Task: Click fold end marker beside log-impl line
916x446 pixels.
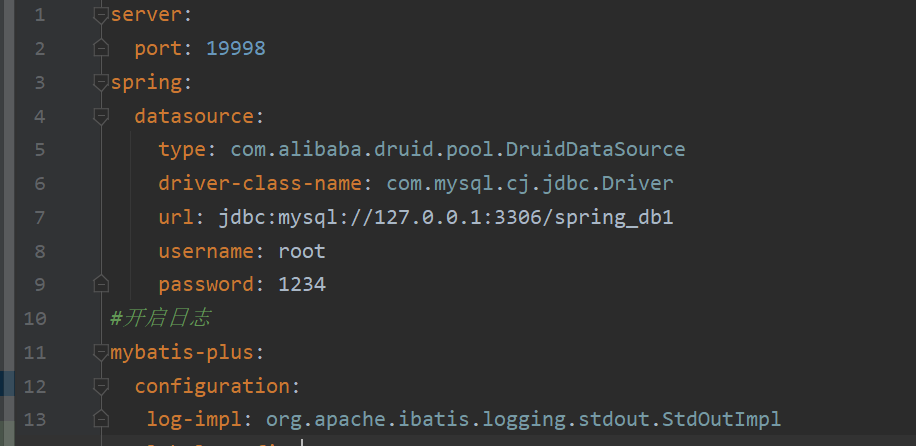Action: pyautogui.click(x=100, y=420)
